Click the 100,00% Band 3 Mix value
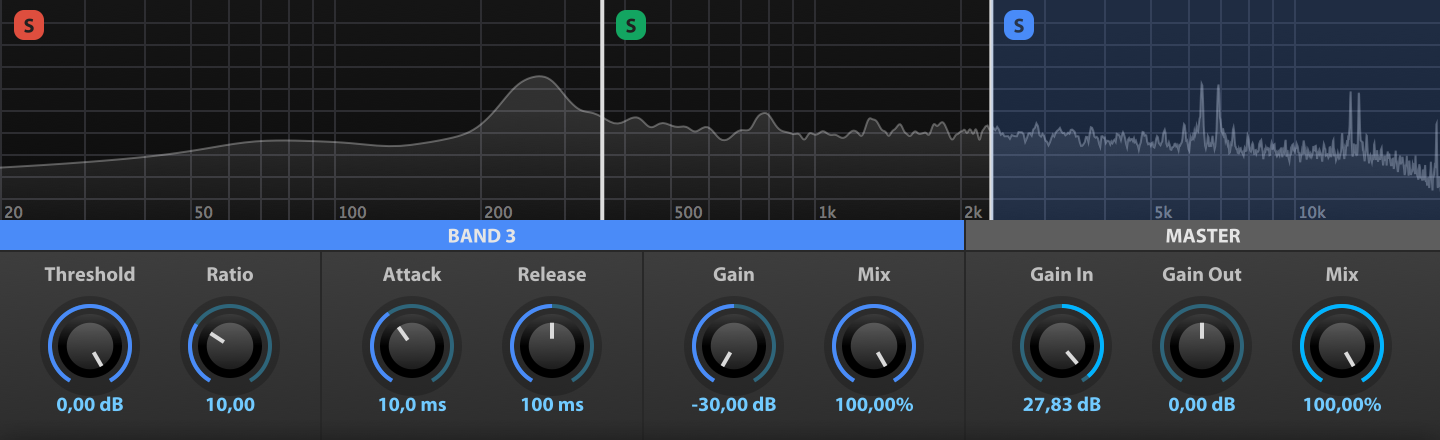This screenshot has height=440, width=1440. [x=874, y=405]
